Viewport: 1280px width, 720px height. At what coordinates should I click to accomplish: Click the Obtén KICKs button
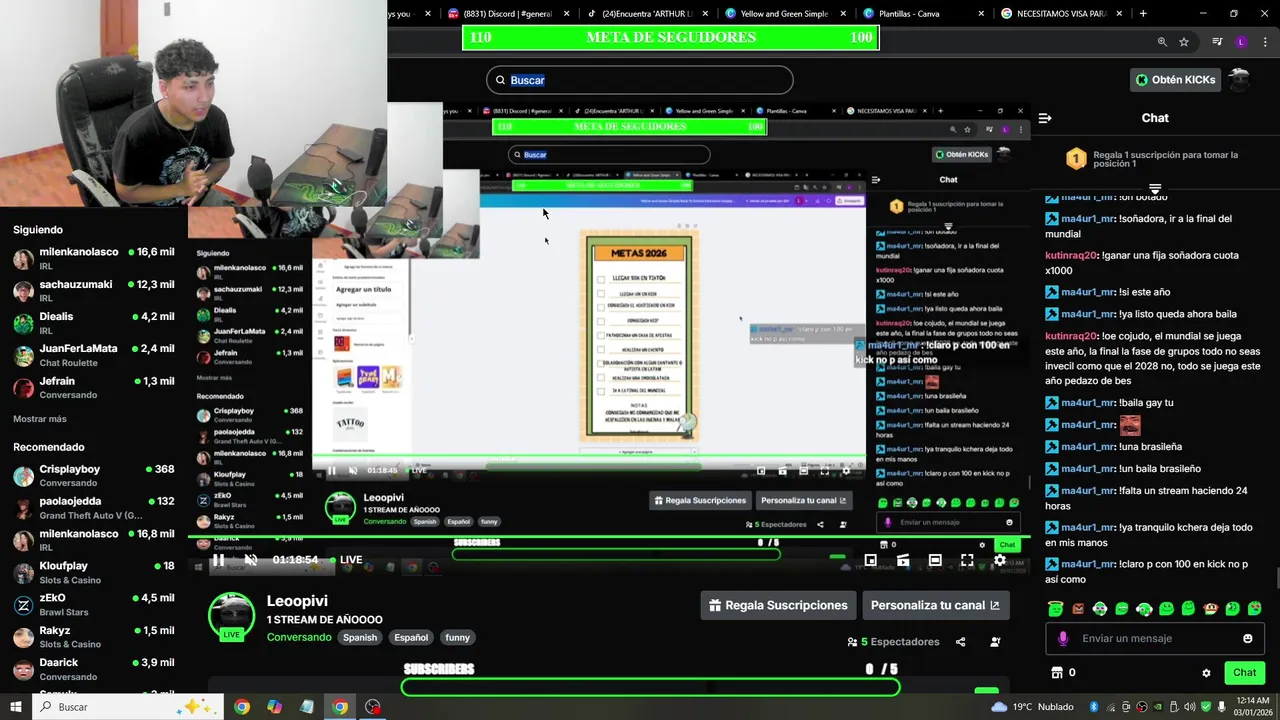(x=1175, y=79)
